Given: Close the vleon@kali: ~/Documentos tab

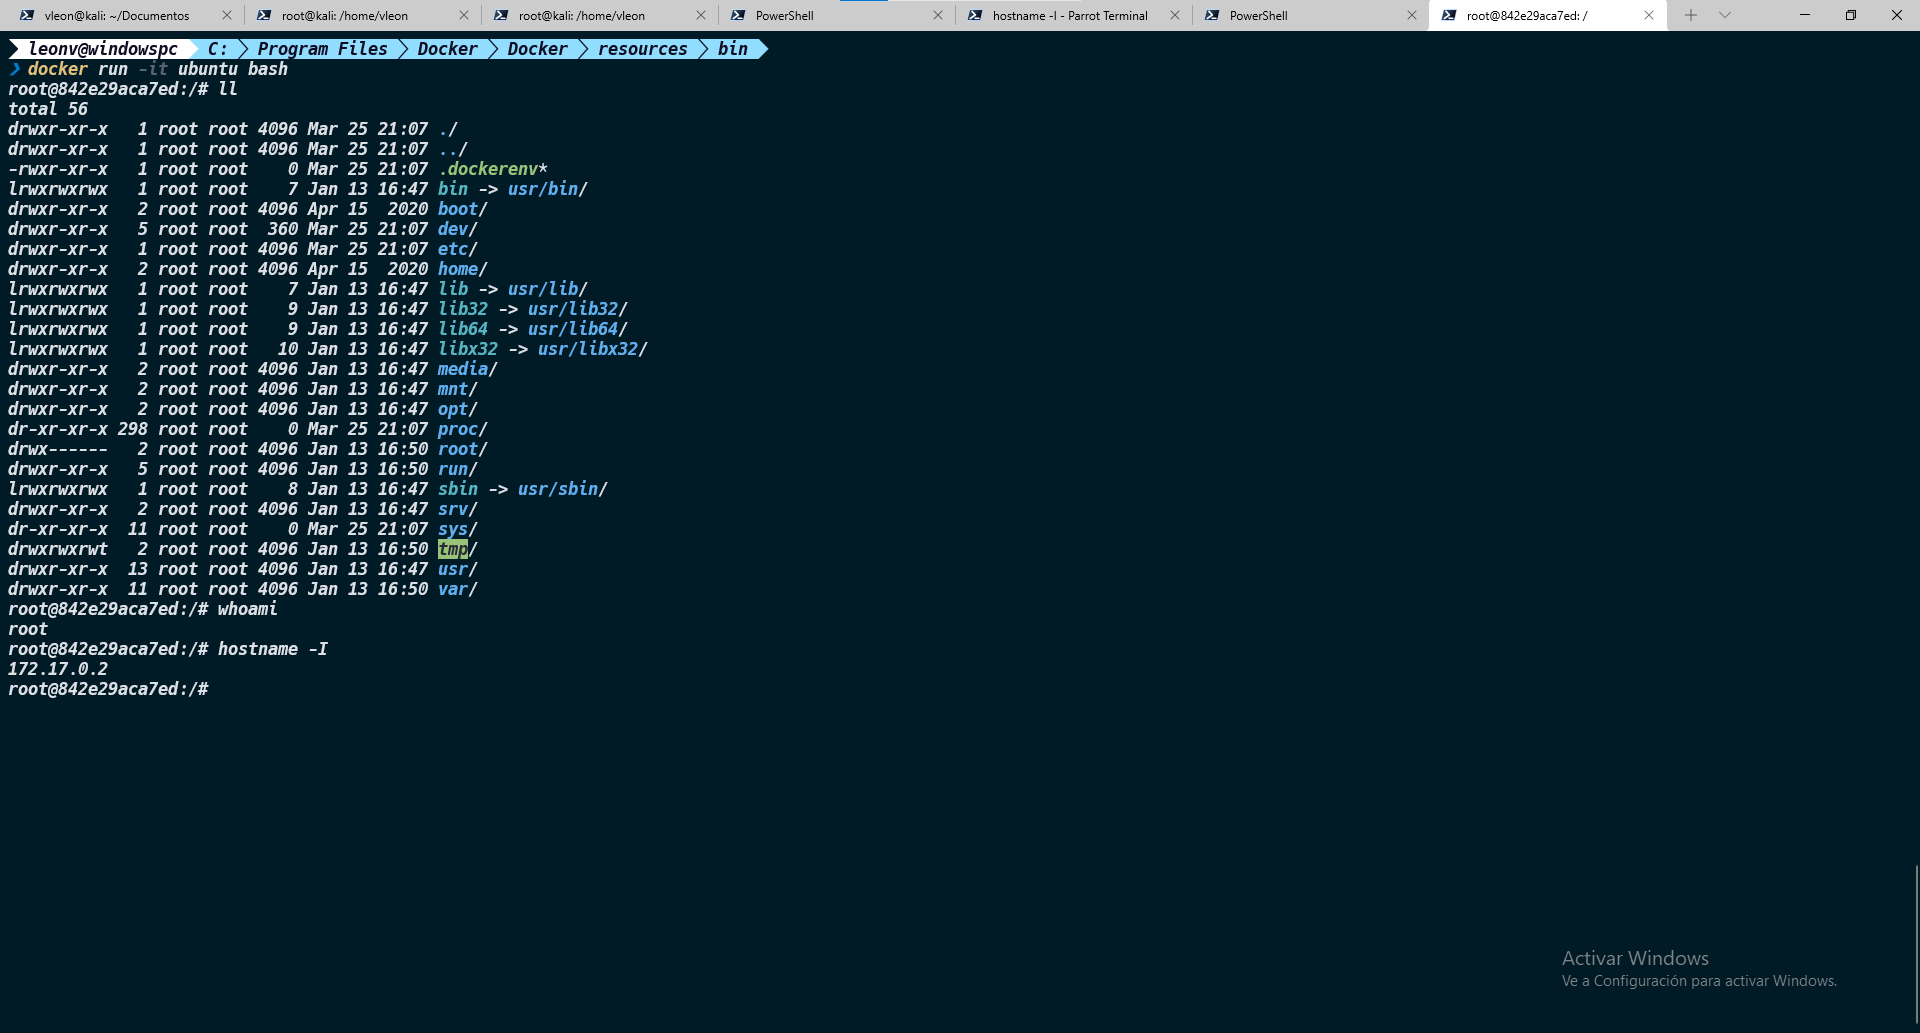Looking at the screenshot, I should point(227,15).
